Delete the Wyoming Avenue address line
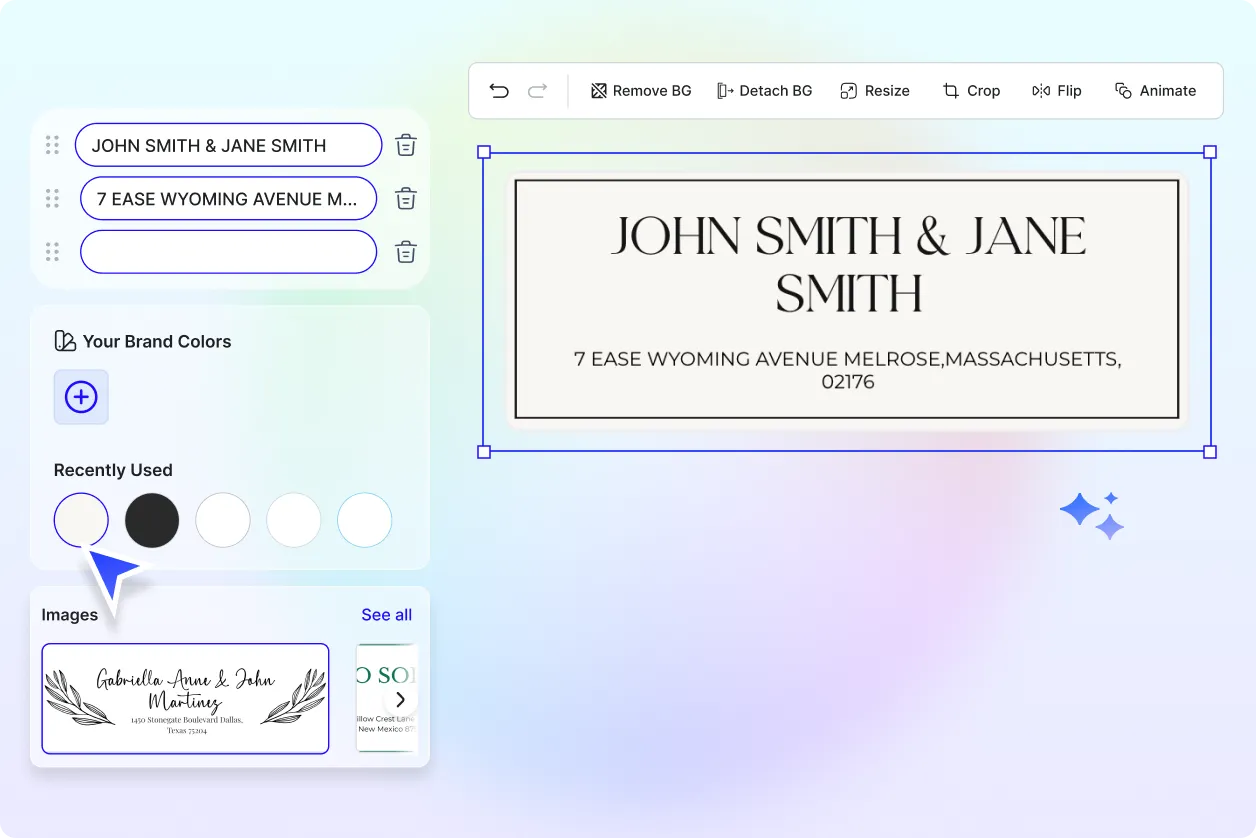The width and height of the screenshot is (1256, 838). click(x=405, y=198)
